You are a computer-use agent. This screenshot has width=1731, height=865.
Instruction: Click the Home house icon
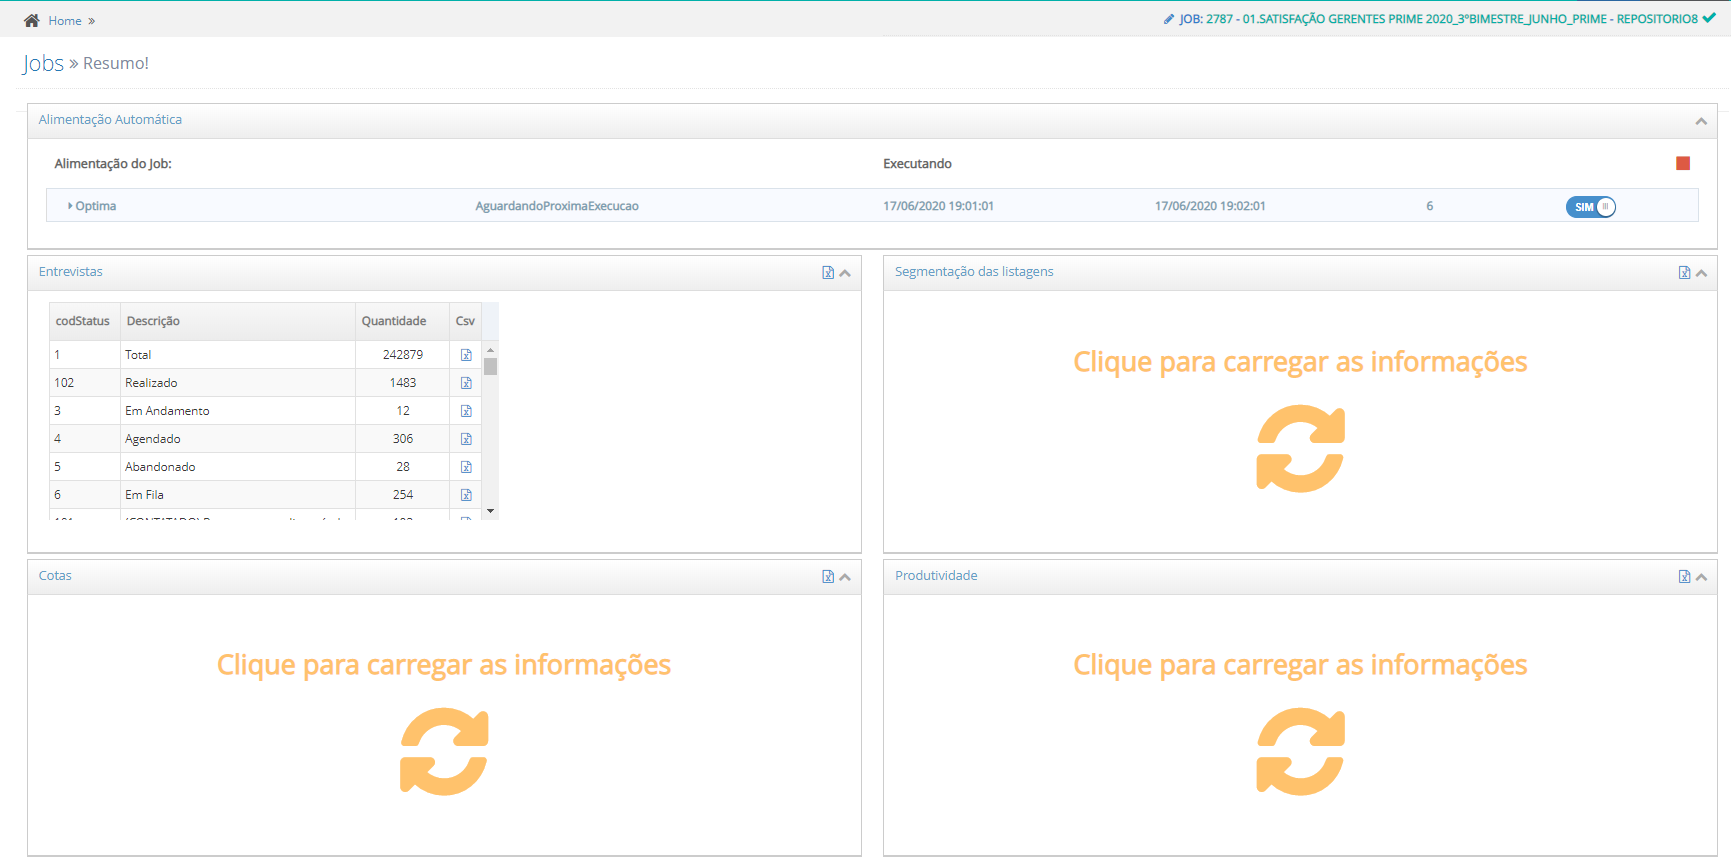[x=32, y=20]
